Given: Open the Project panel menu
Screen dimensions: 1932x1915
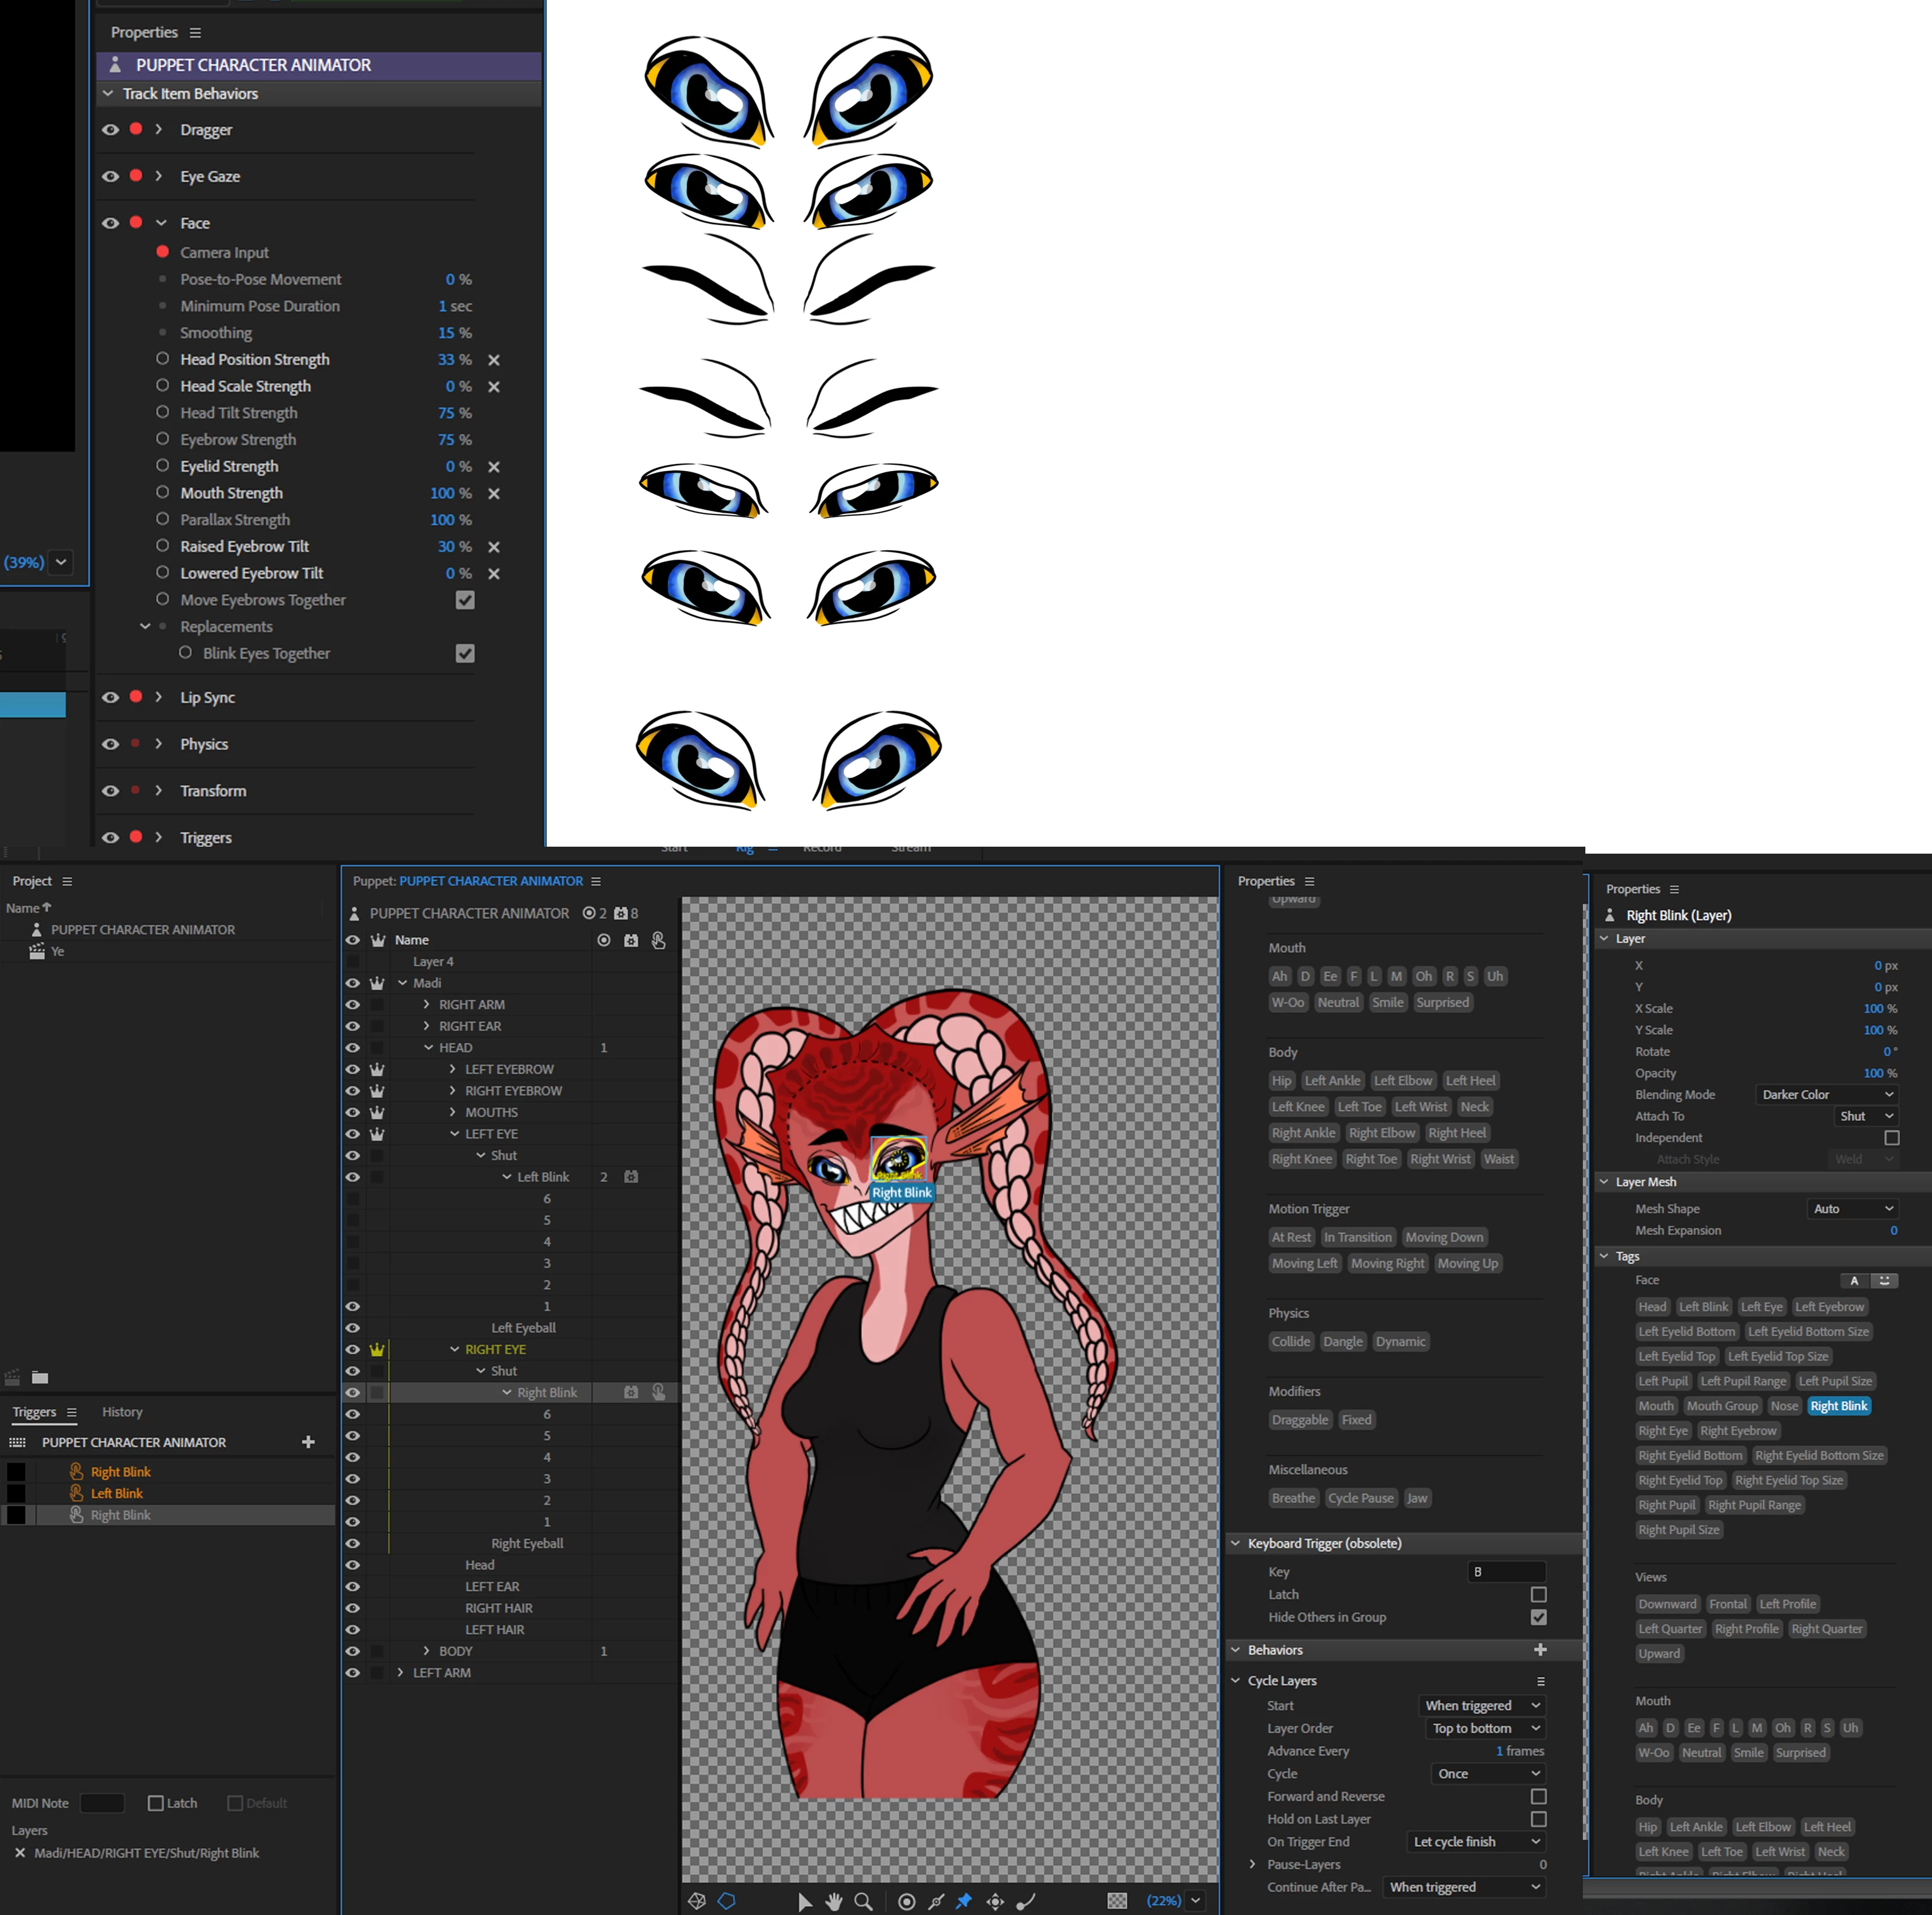Looking at the screenshot, I should click(67, 881).
